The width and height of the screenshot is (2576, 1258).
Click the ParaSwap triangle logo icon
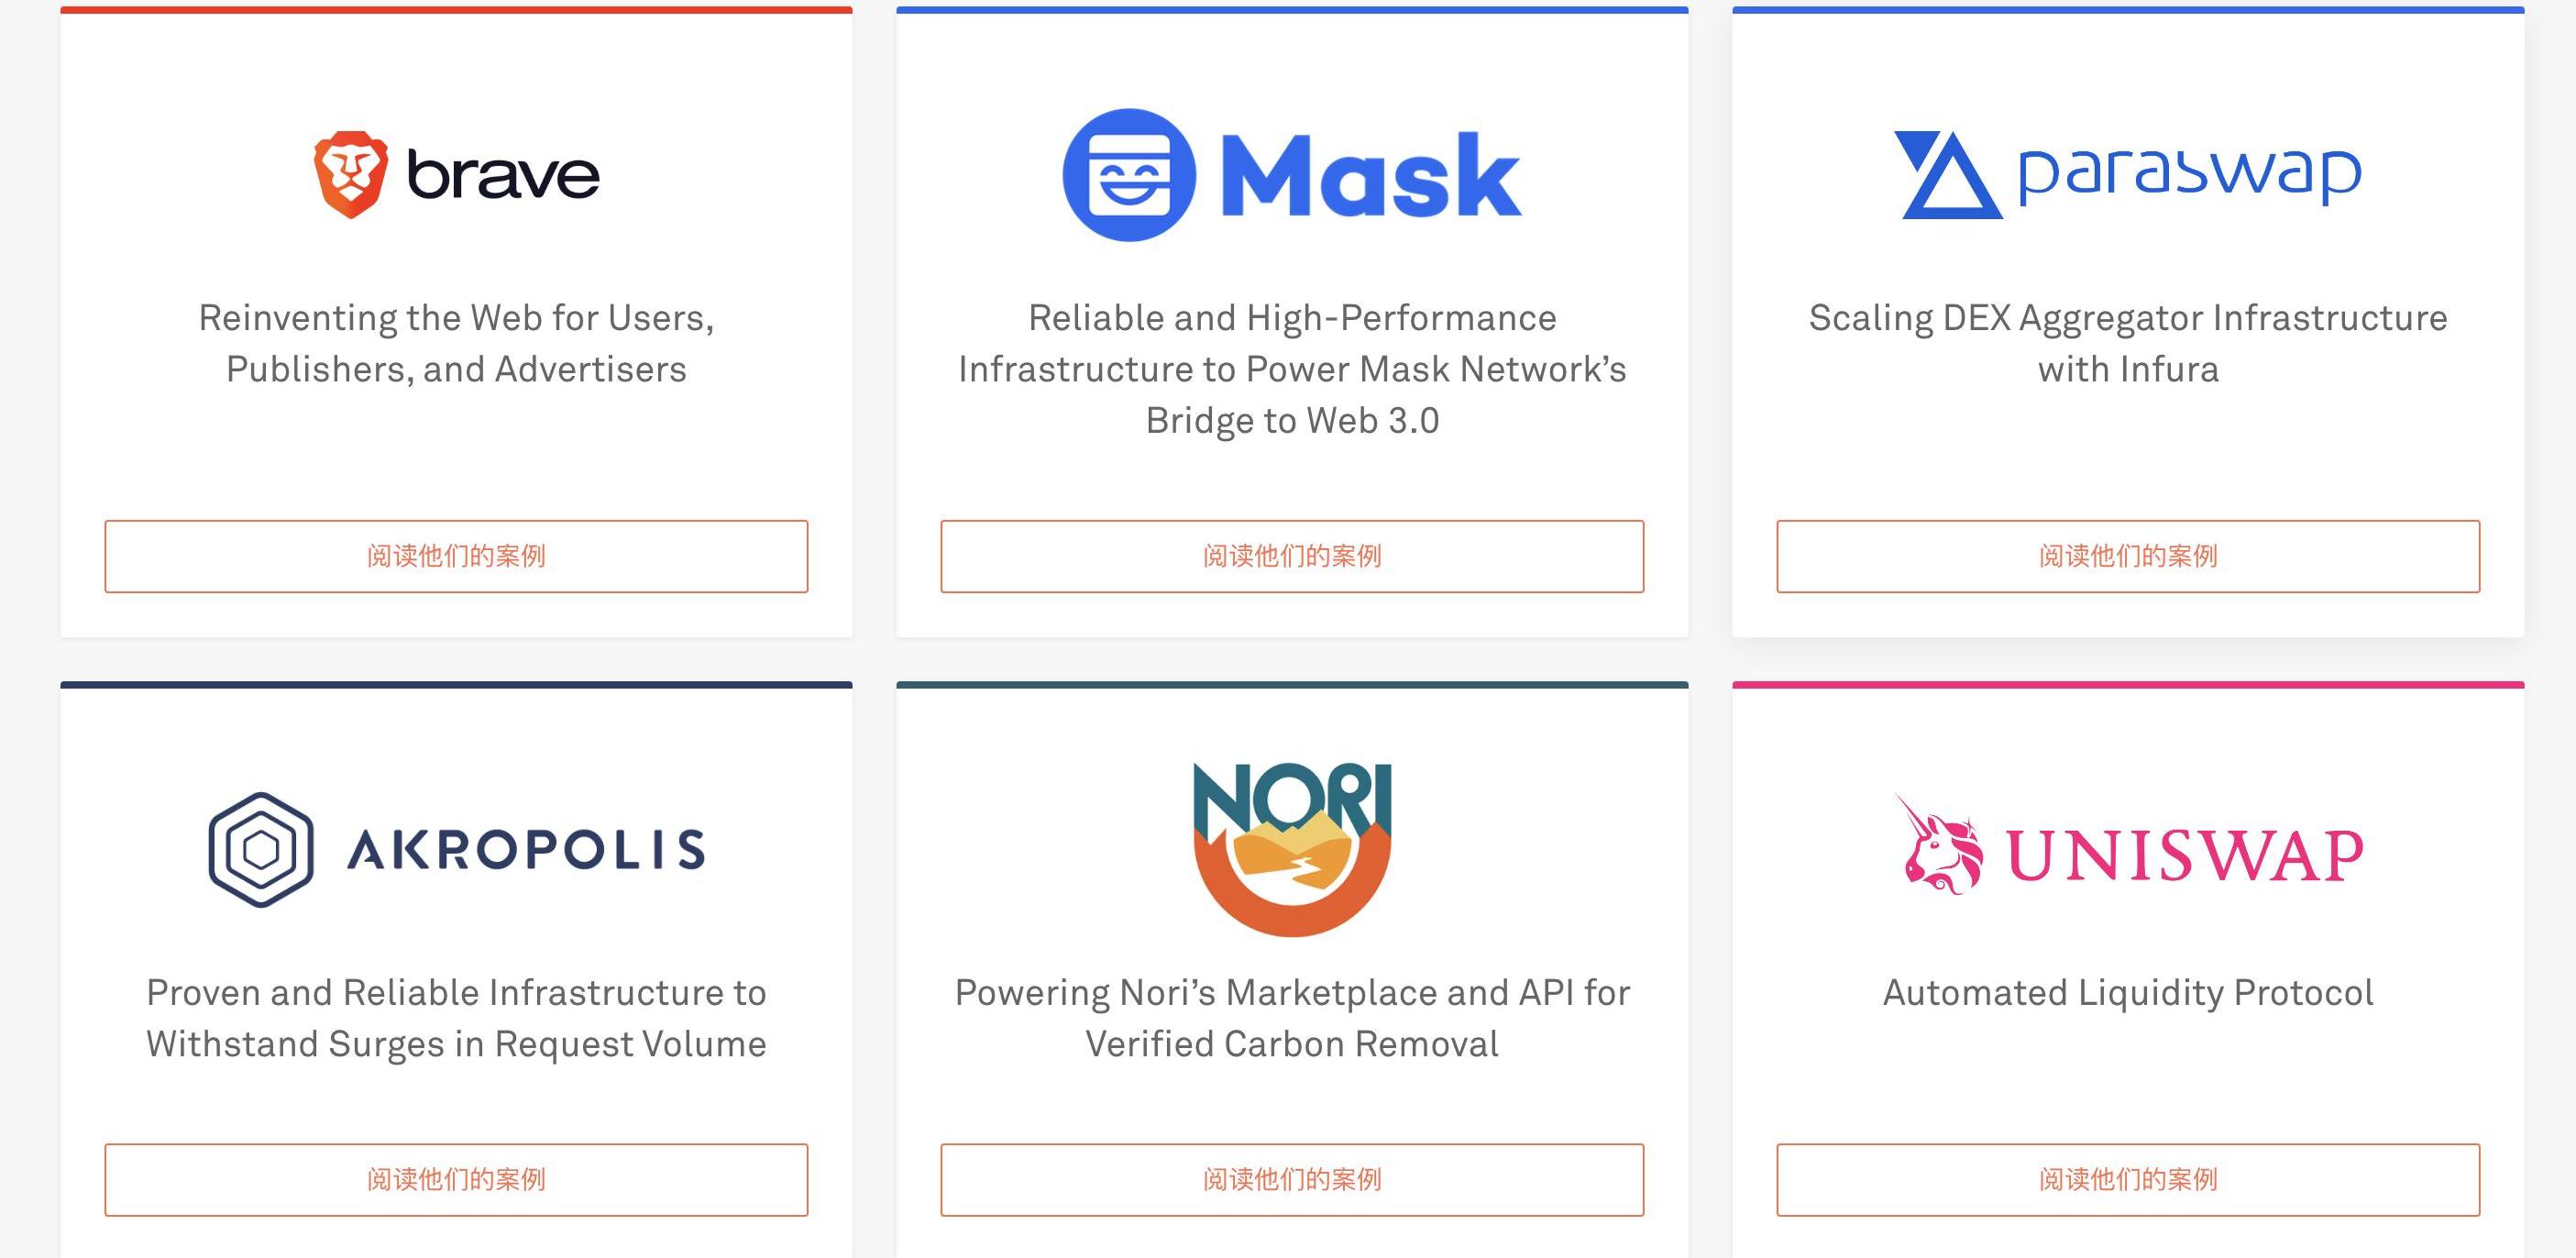click(x=1947, y=175)
